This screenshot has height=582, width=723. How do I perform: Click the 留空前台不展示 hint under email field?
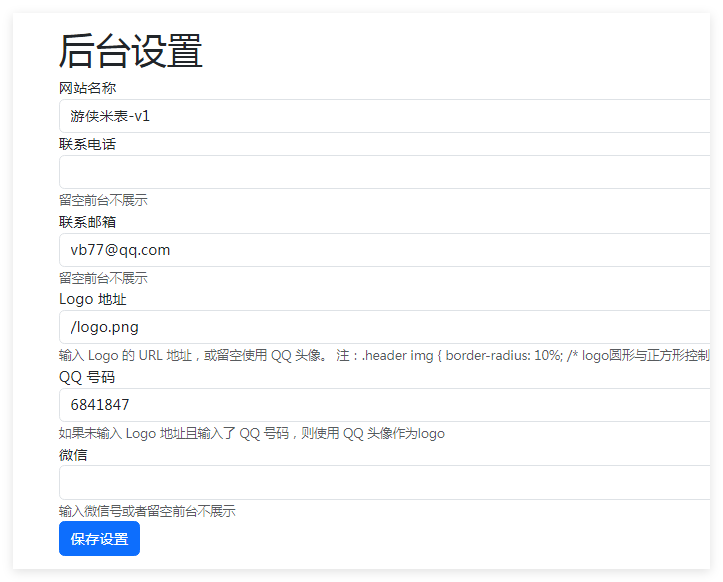pos(103,278)
